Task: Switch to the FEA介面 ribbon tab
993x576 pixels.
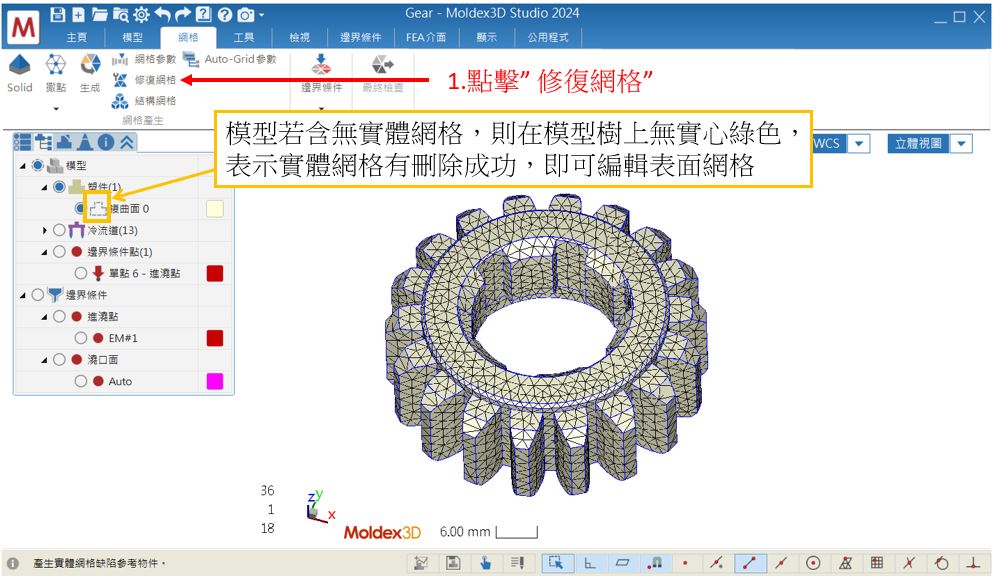Action: point(426,37)
